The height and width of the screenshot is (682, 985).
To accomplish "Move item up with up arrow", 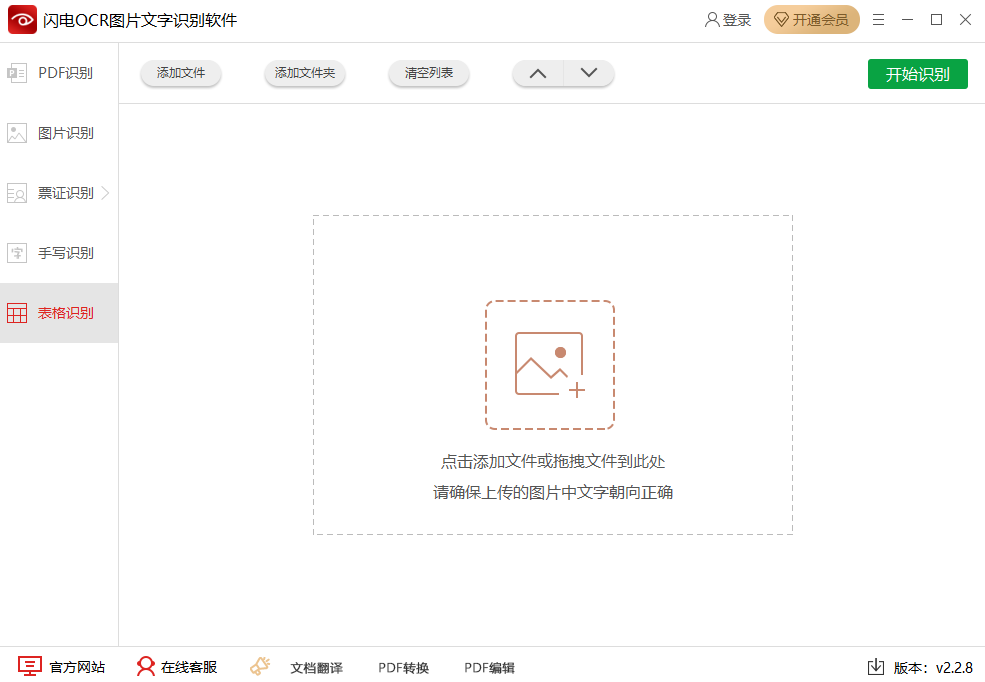I will click(538, 73).
